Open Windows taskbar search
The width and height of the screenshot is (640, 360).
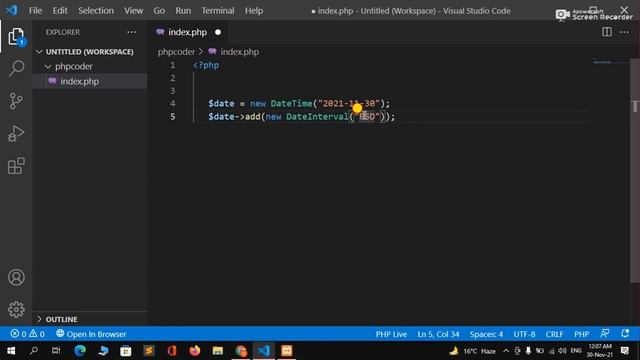click(x=34, y=351)
